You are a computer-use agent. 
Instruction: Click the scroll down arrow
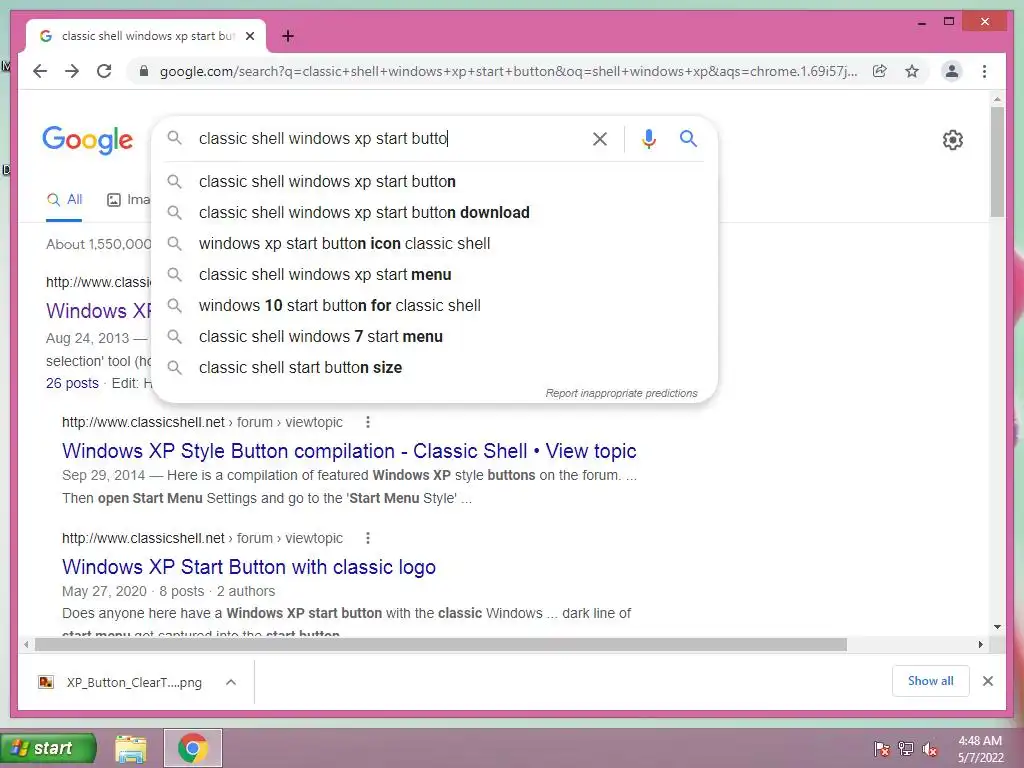coord(997,627)
